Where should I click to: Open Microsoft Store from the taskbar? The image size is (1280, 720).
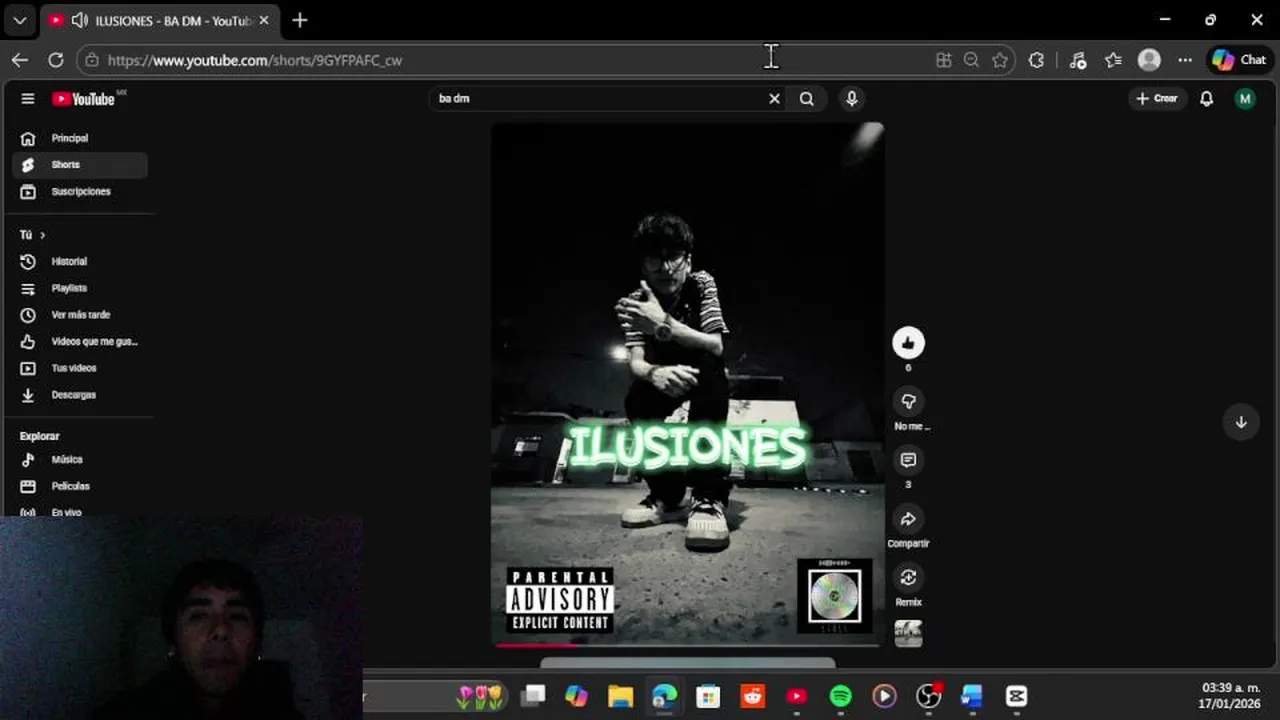click(708, 696)
